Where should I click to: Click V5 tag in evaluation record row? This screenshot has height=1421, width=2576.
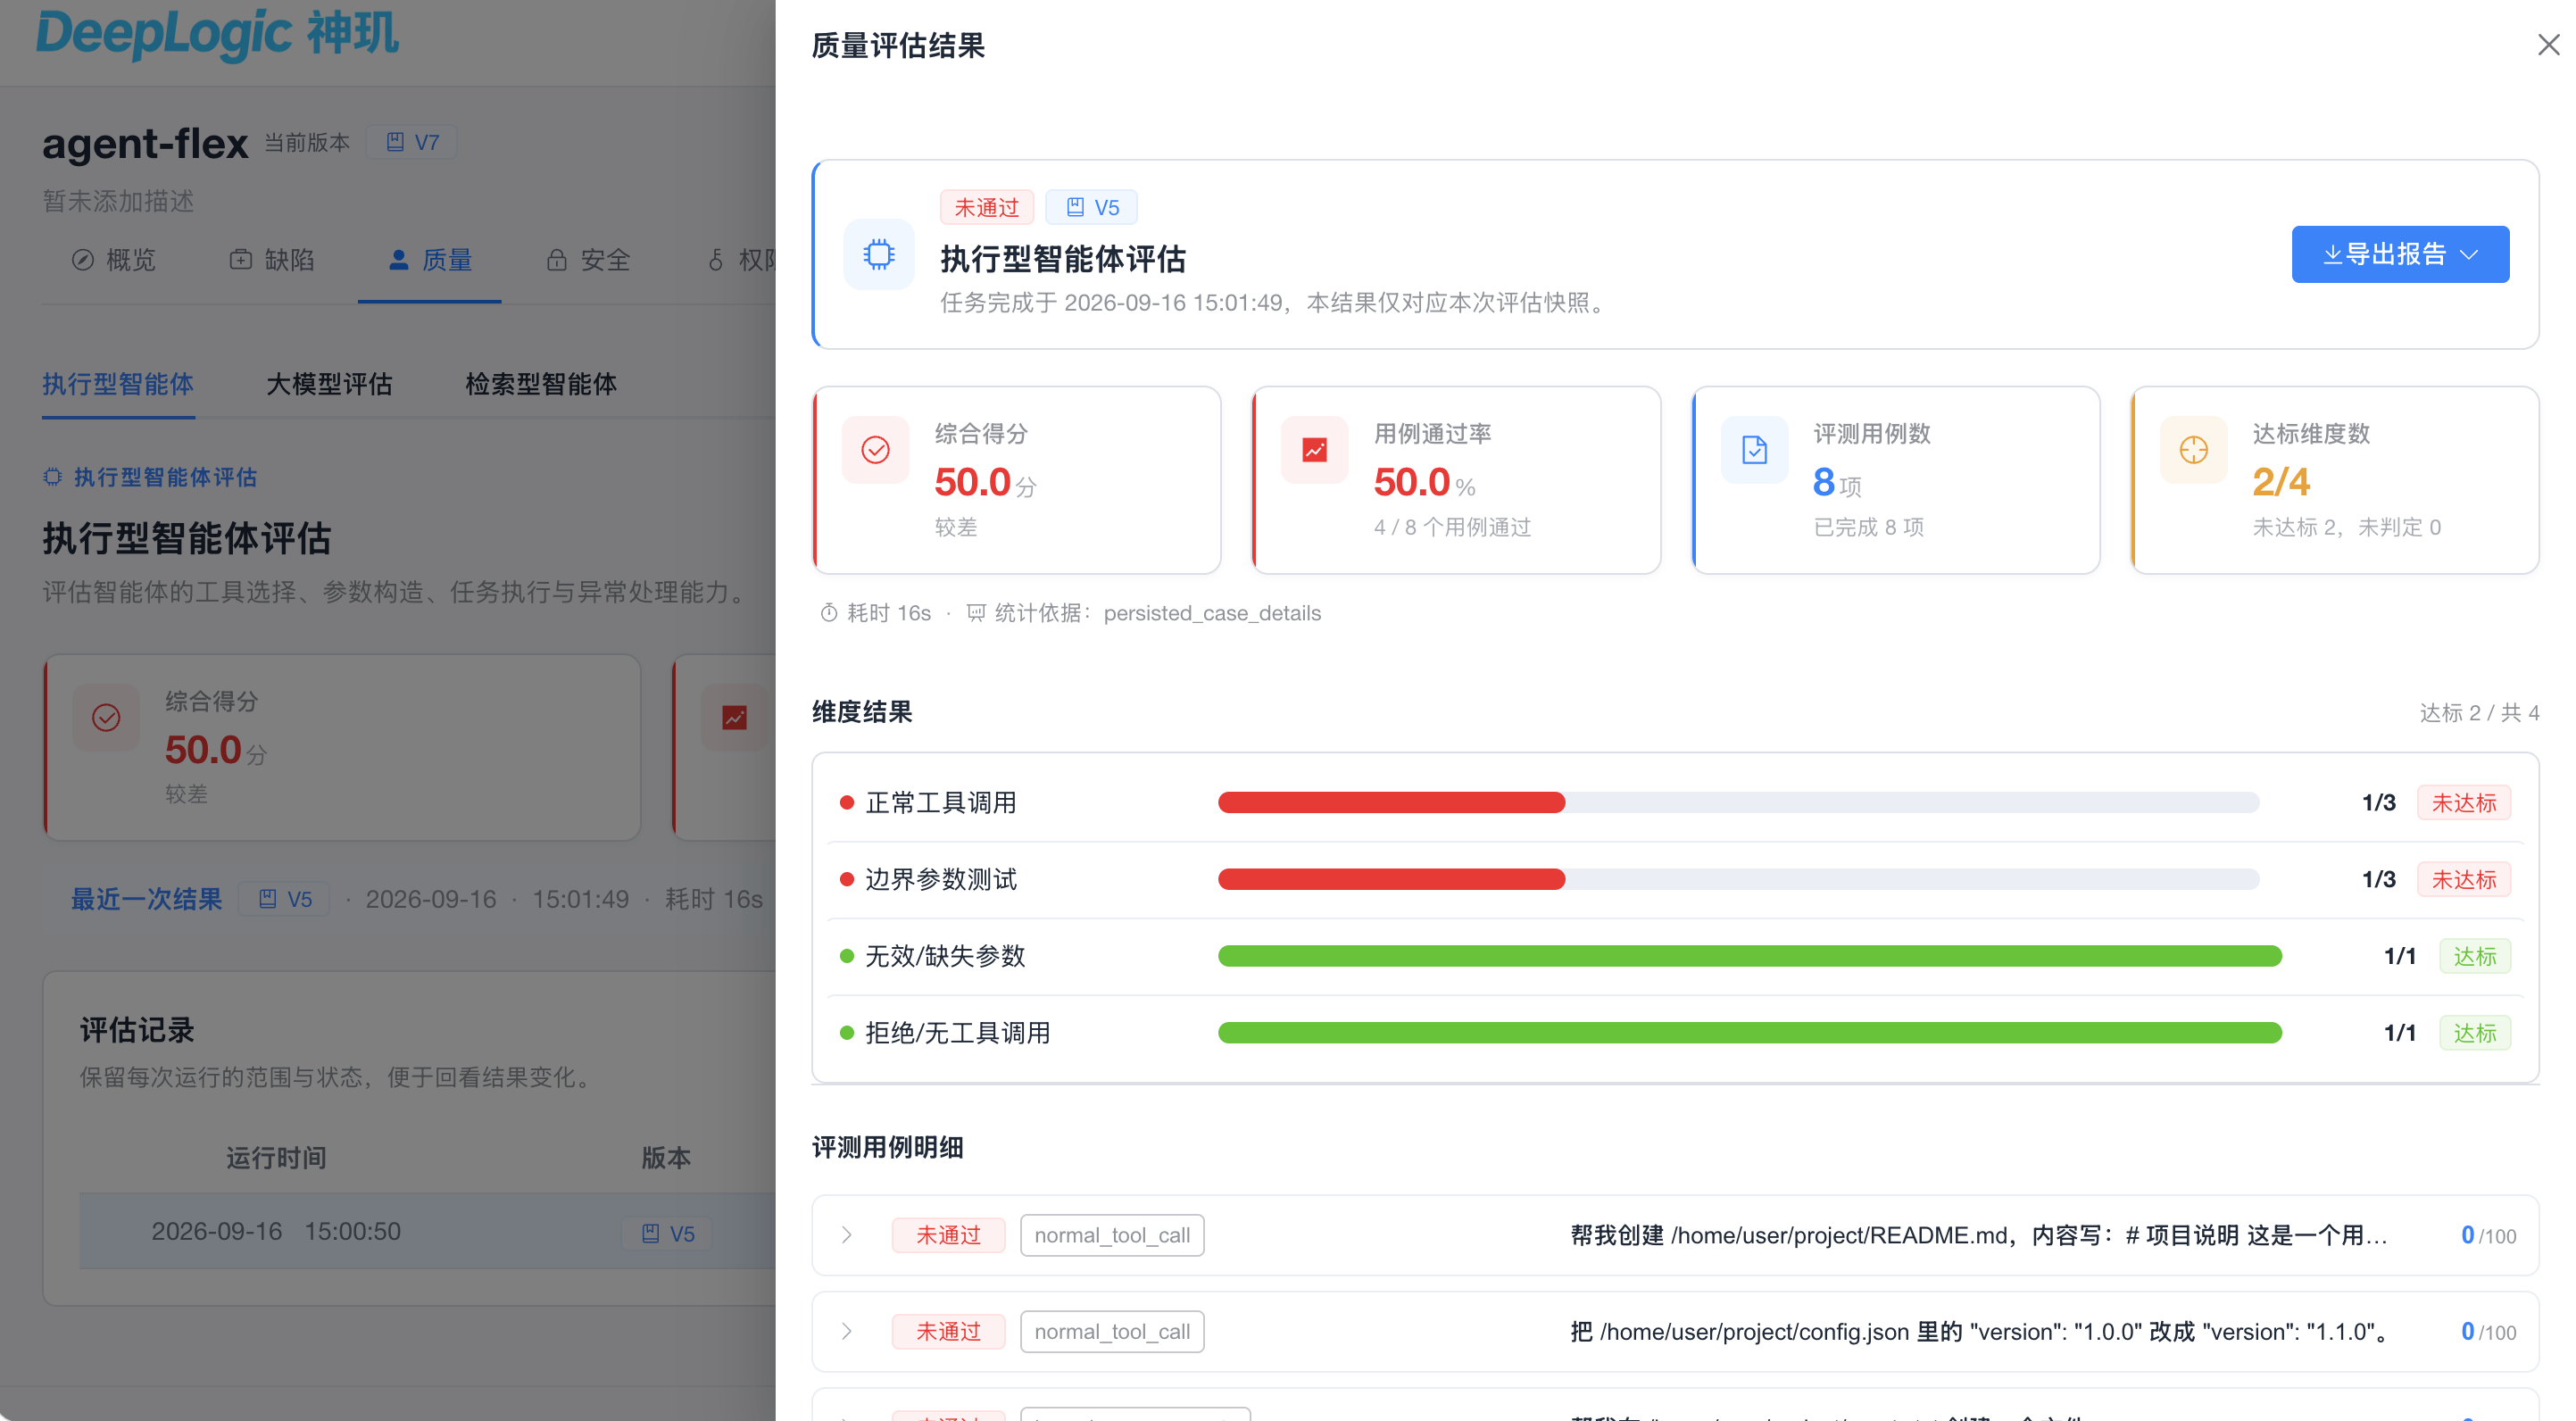point(667,1233)
